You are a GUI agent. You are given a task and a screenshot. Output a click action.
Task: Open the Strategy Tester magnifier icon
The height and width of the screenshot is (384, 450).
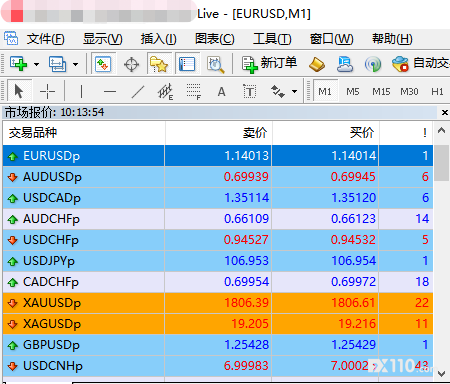pyautogui.click(x=215, y=64)
